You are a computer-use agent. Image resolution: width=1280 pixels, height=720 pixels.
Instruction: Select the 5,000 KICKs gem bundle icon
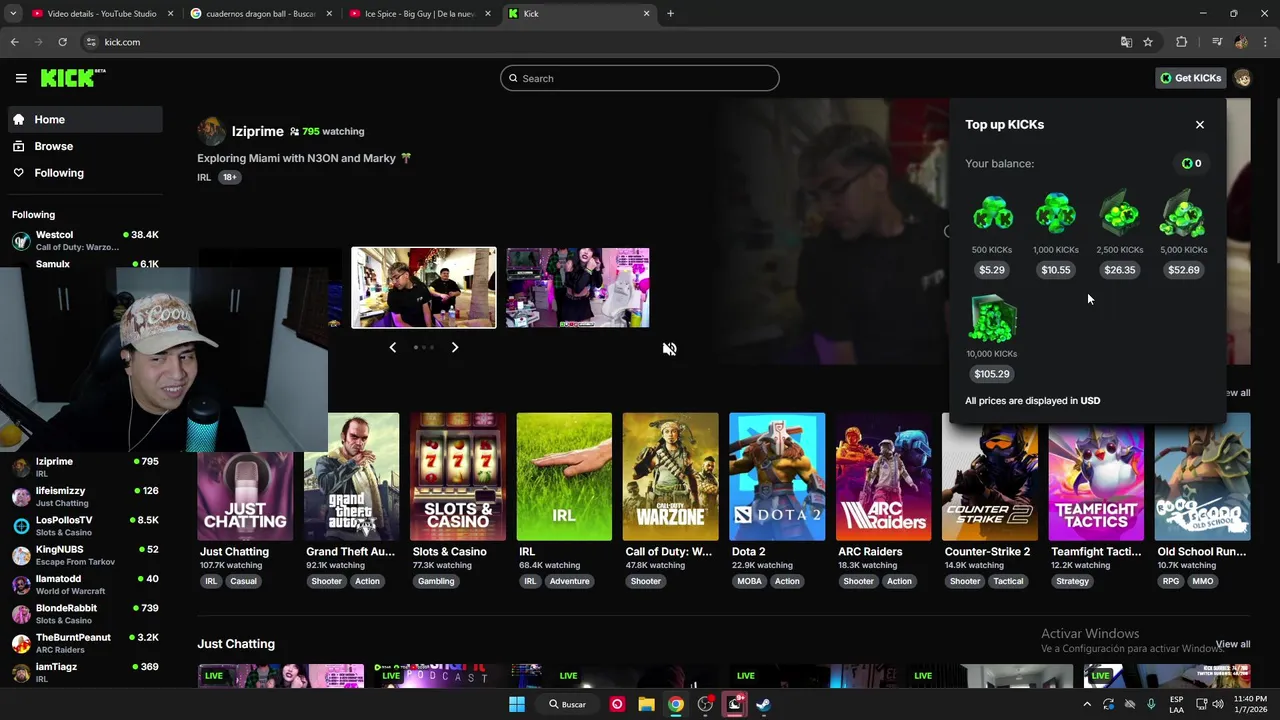[1183, 213]
